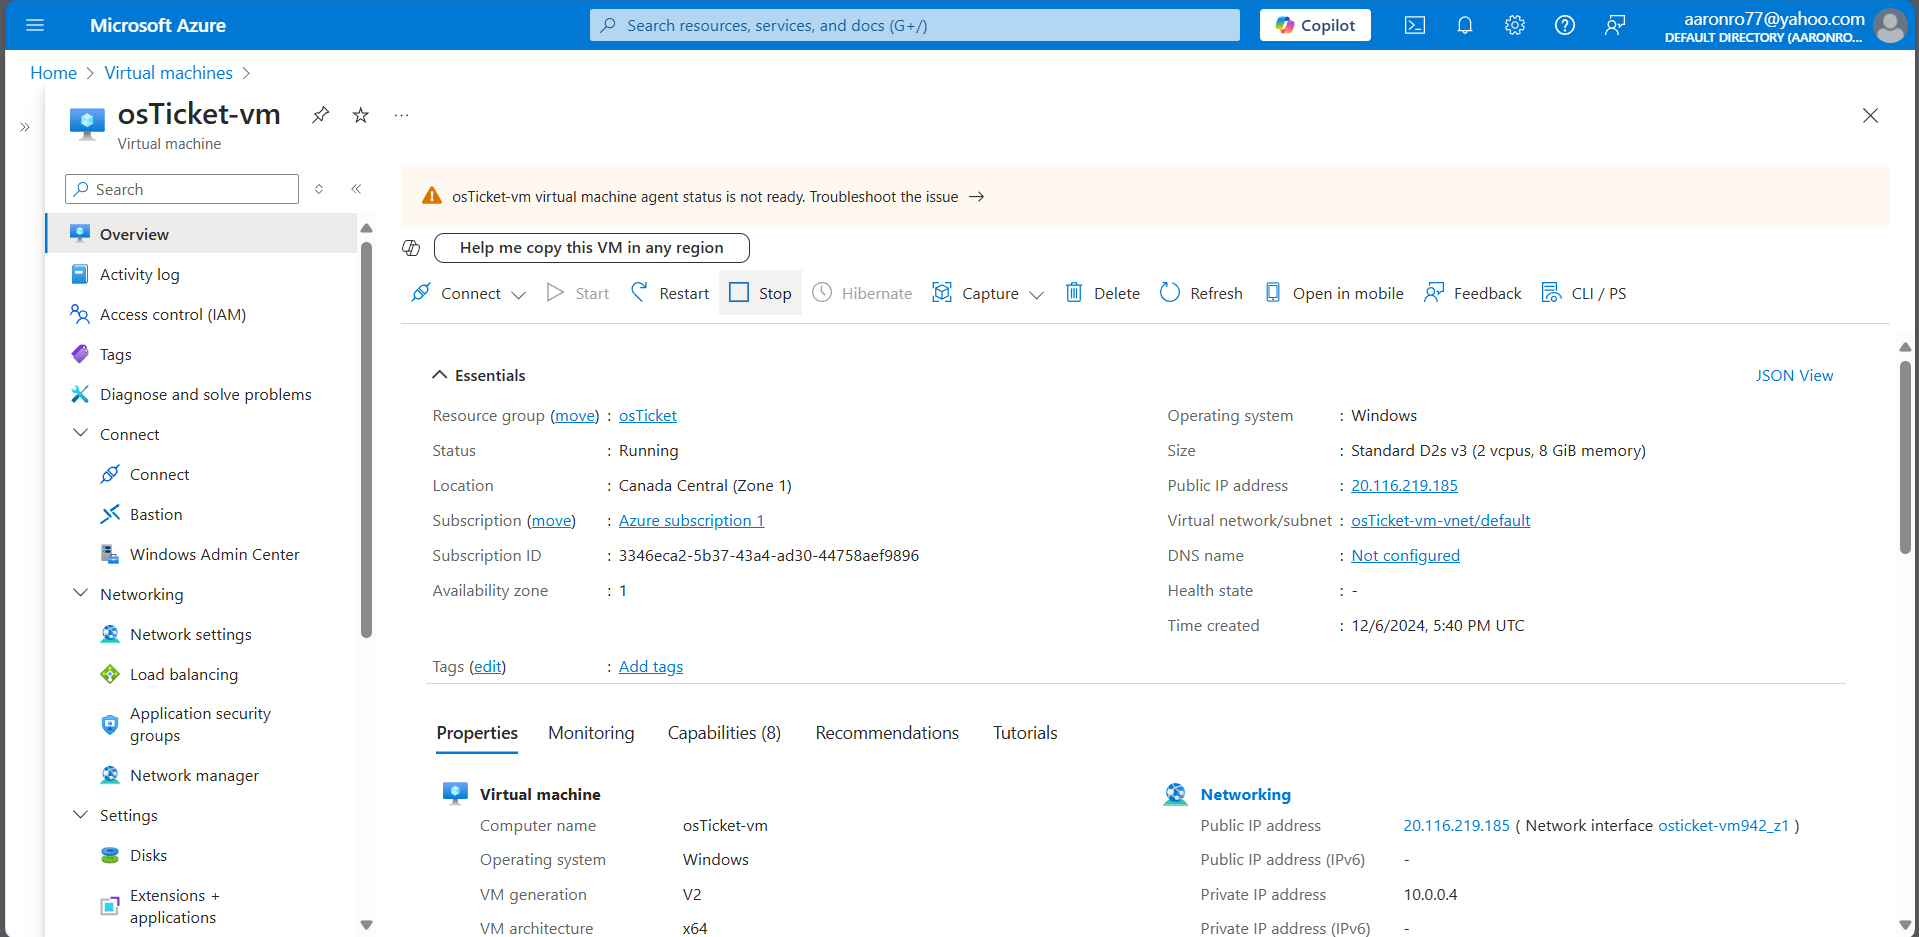Stop the osTicket-vm virtual machine
Image resolution: width=1919 pixels, height=937 pixels.
coord(760,292)
